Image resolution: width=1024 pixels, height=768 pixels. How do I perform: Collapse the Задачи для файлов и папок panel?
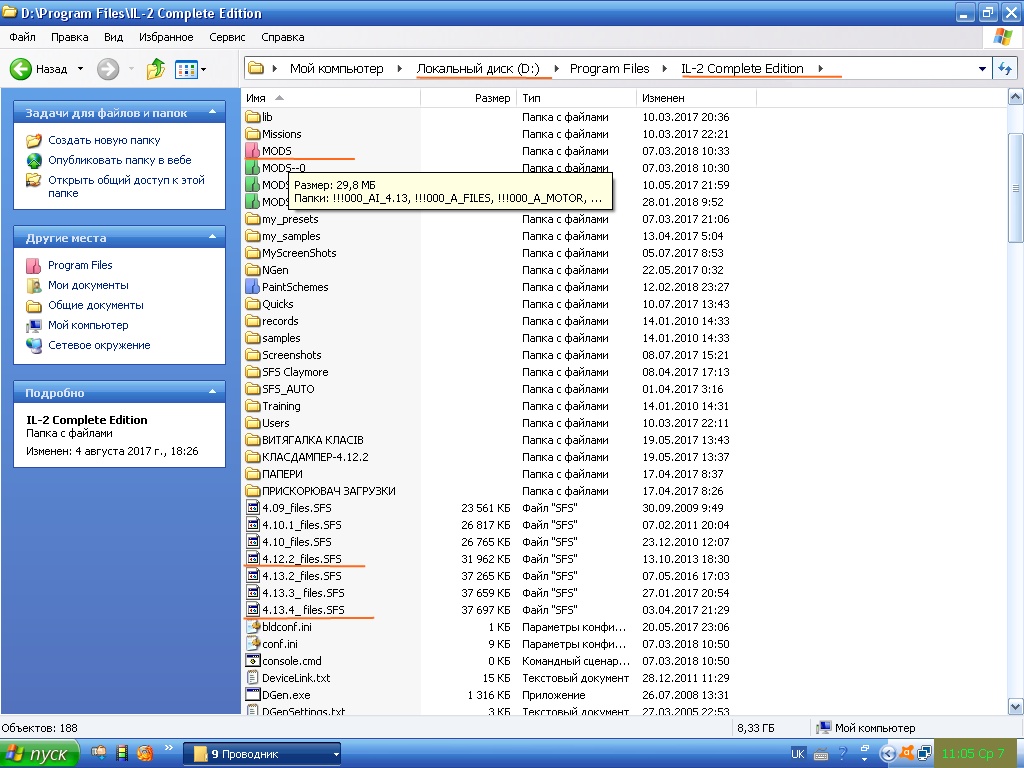click(212, 112)
